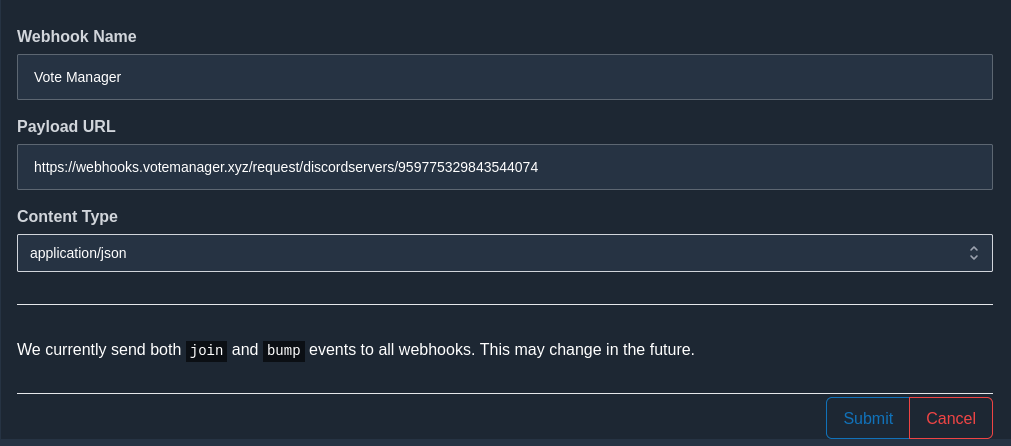1011x446 pixels.
Task: Click the server ID number ending the URL
Action: pyautogui.click(x=468, y=168)
